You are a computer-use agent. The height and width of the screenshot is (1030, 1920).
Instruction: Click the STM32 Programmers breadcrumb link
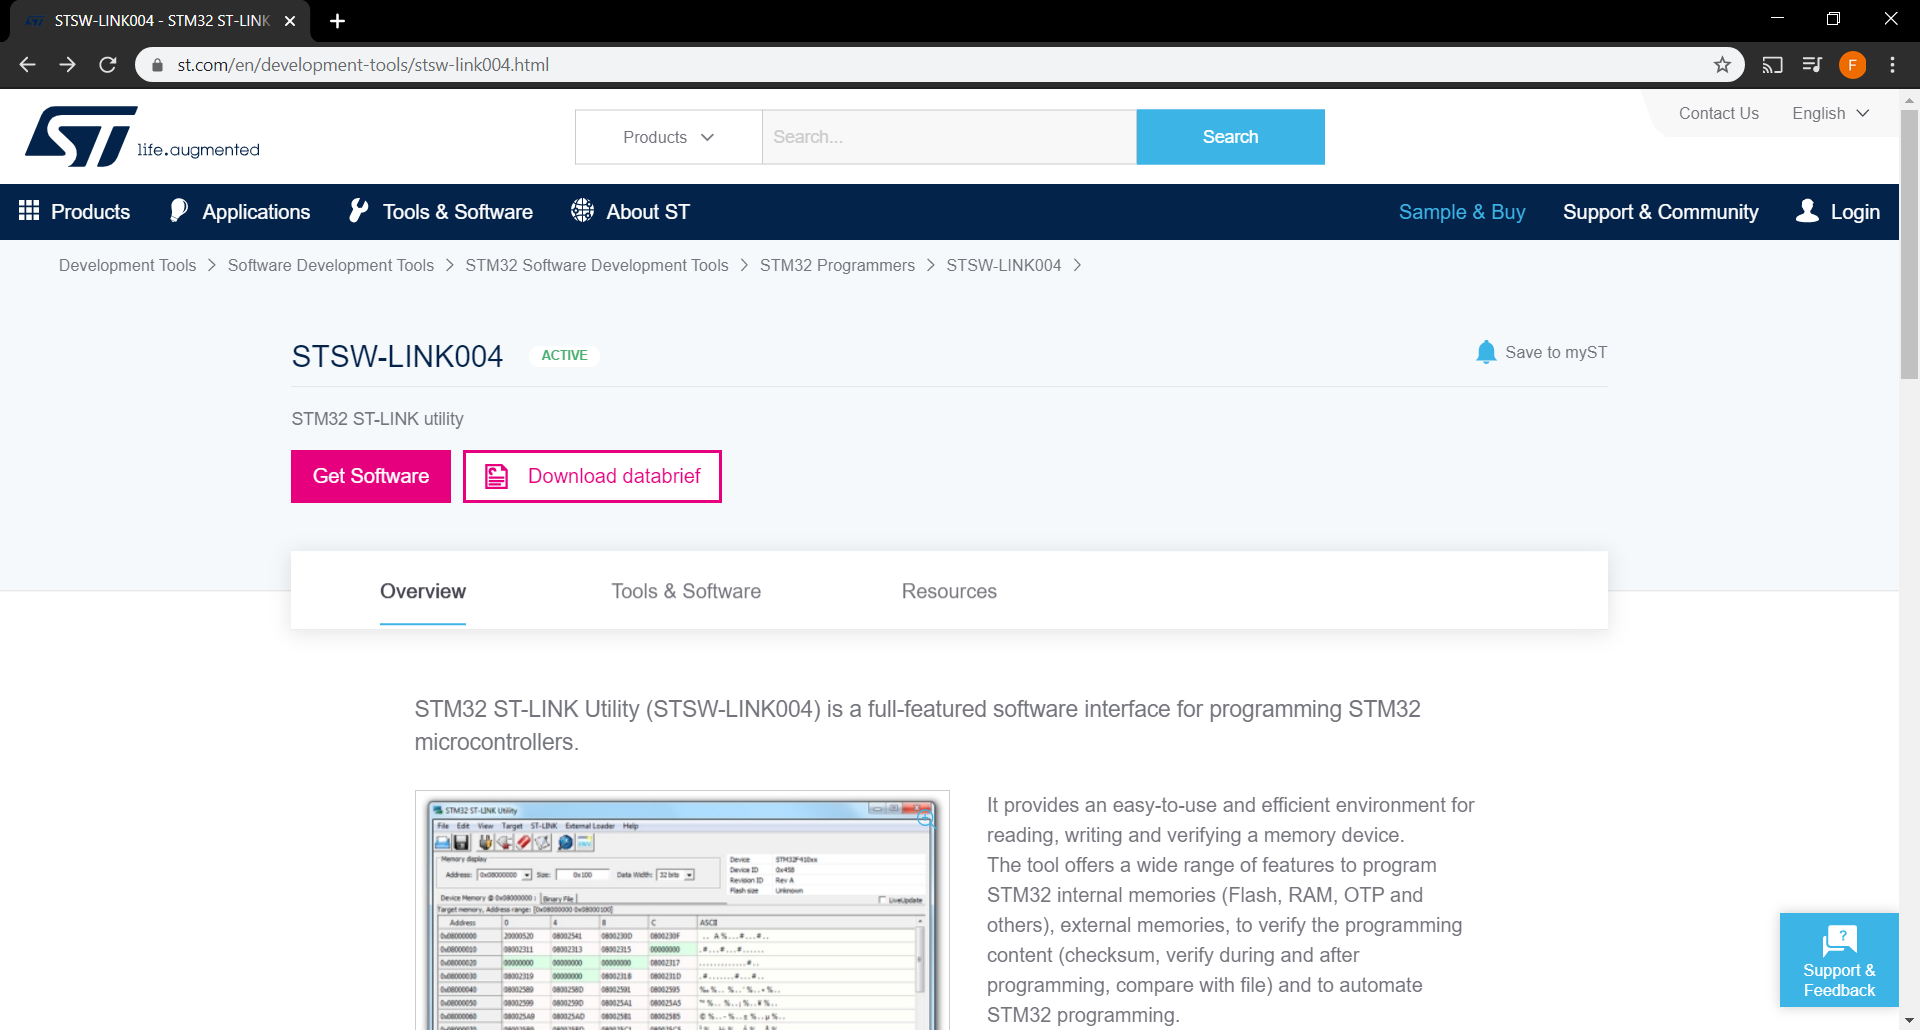click(837, 265)
